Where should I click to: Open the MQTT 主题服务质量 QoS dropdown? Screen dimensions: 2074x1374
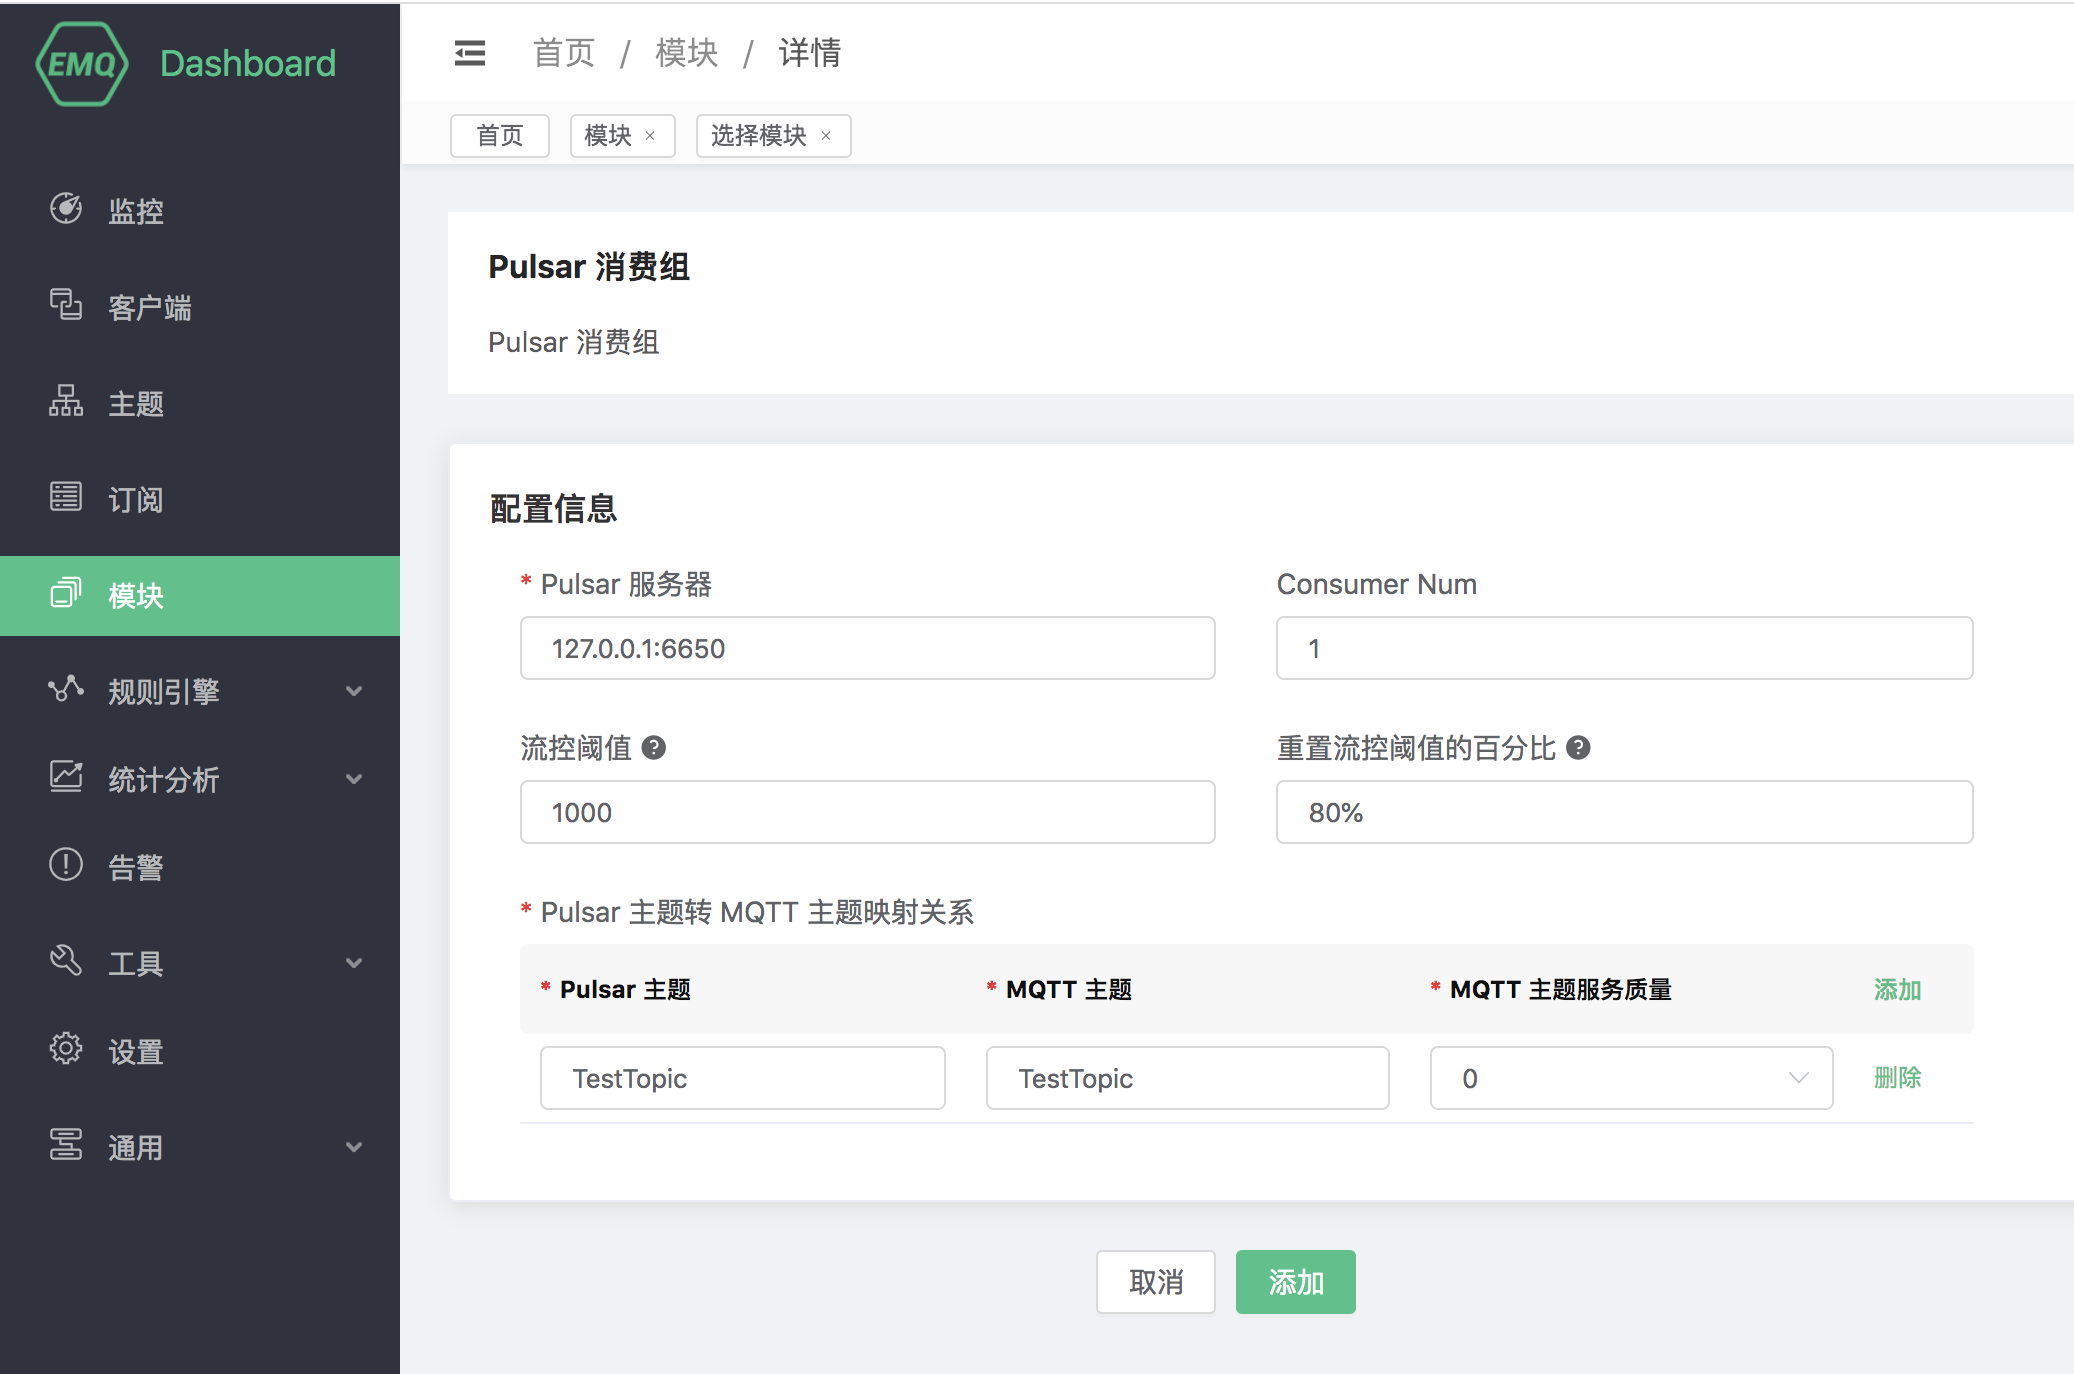point(1630,1078)
